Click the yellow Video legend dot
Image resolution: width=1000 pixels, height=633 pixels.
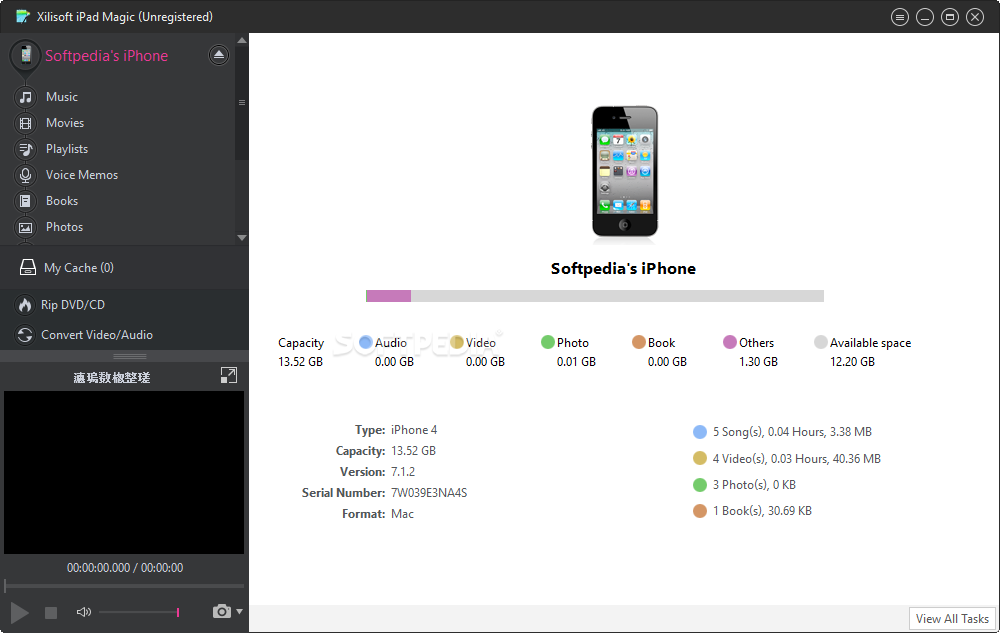point(457,342)
